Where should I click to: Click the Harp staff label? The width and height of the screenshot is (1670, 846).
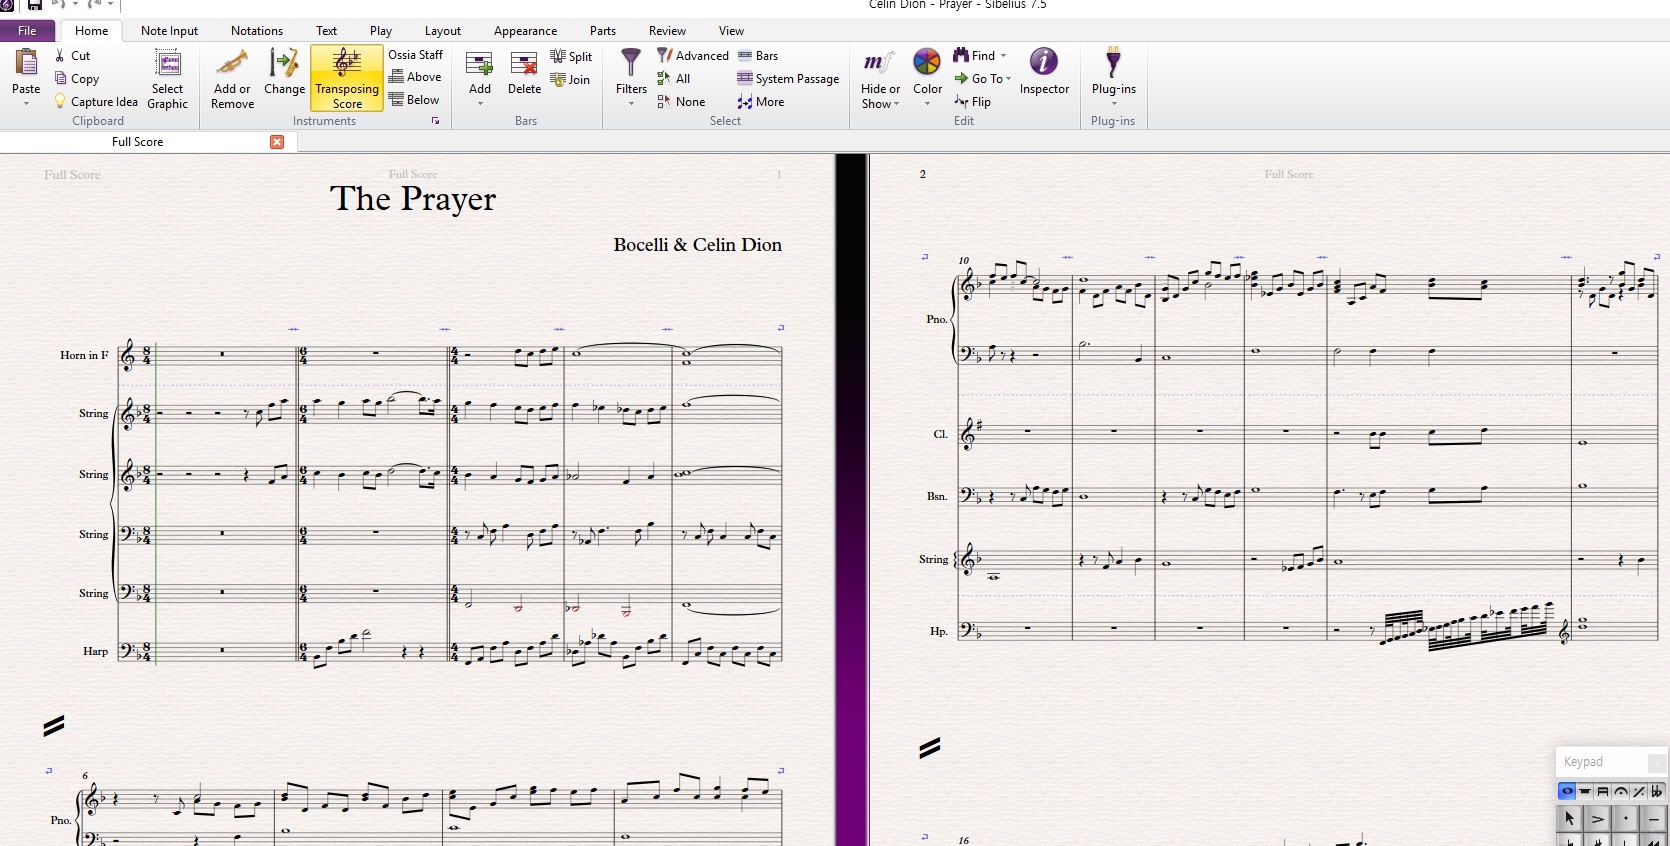[95, 651]
